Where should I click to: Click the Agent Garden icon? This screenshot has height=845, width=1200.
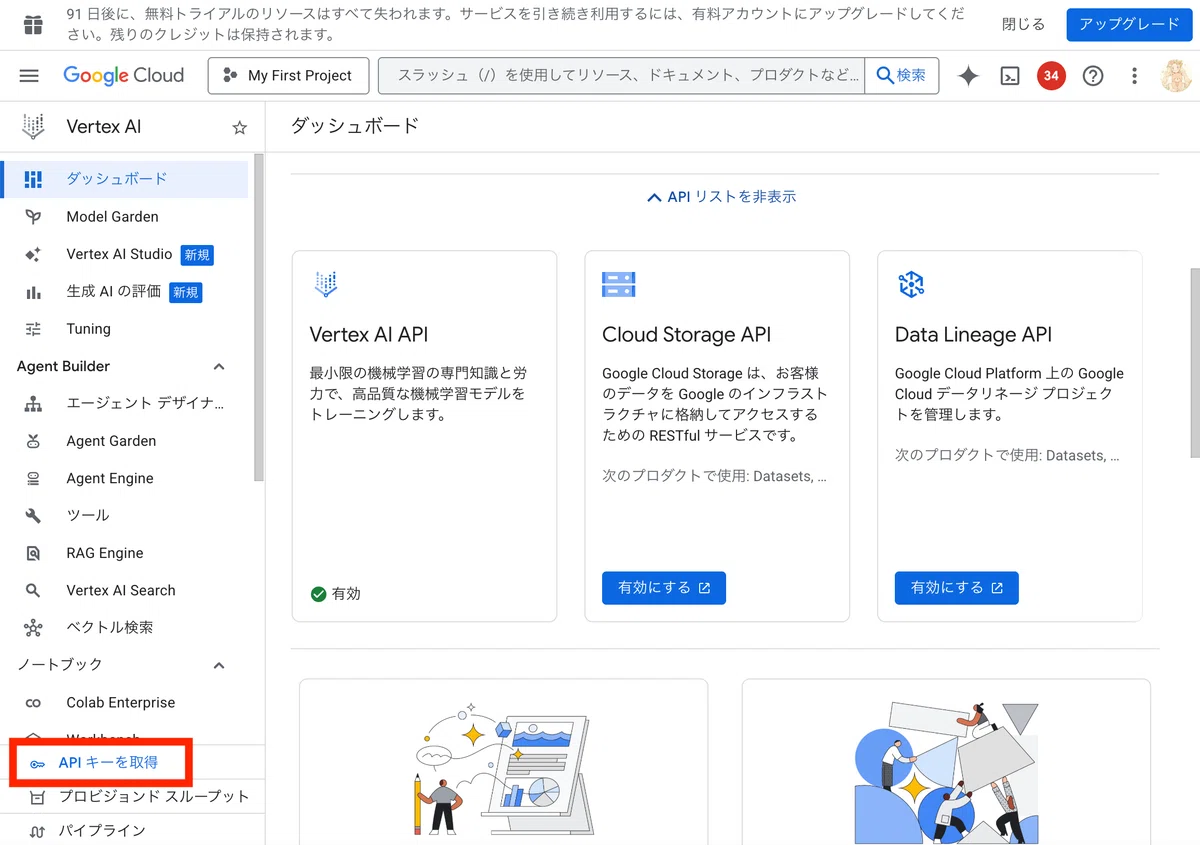click(x=33, y=441)
